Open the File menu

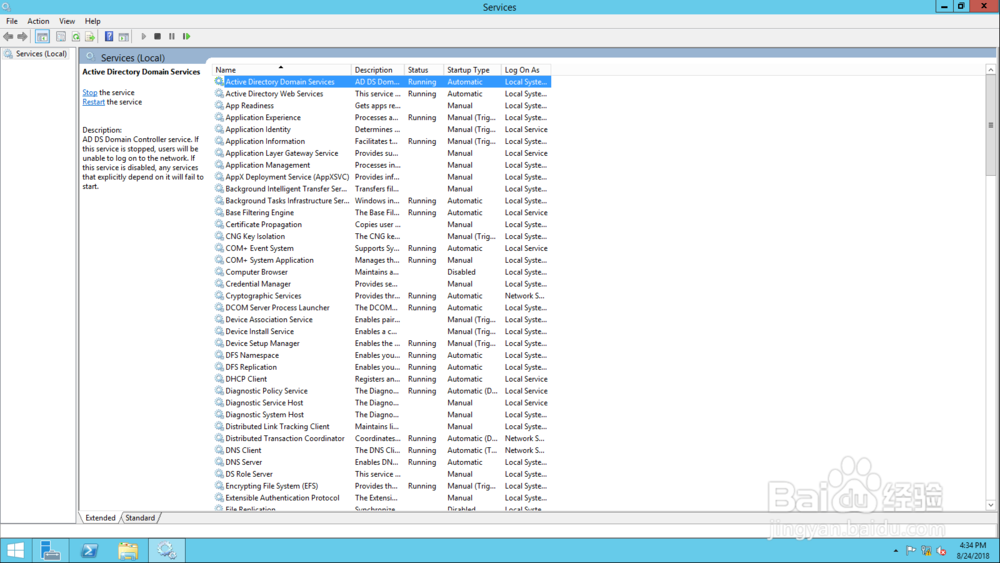pos(11,21)
